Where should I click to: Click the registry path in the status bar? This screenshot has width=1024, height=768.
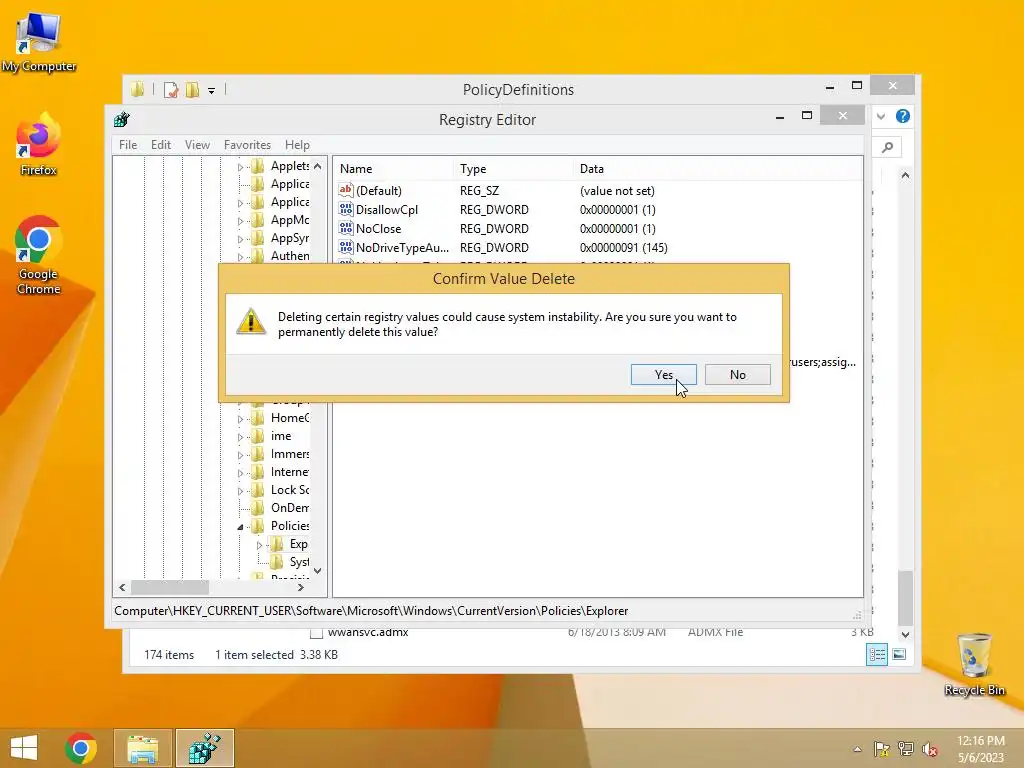click(x=371, y=611)
